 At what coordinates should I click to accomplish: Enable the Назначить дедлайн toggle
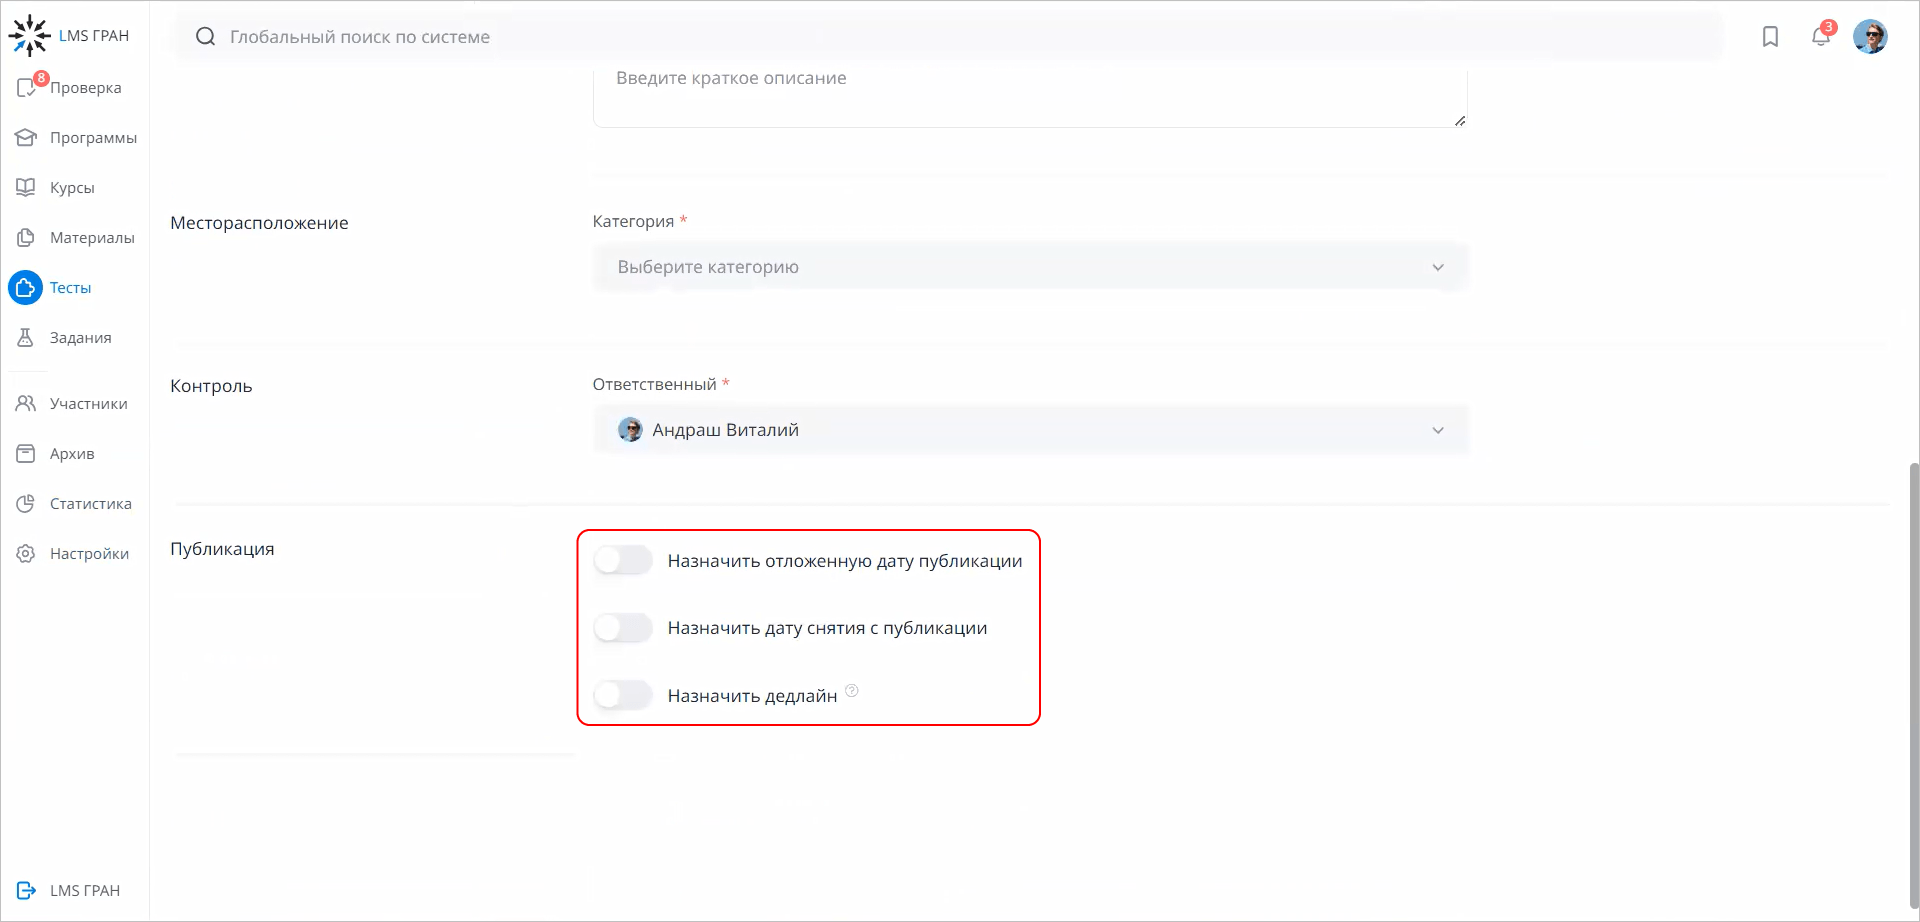[x=622, y=694]
